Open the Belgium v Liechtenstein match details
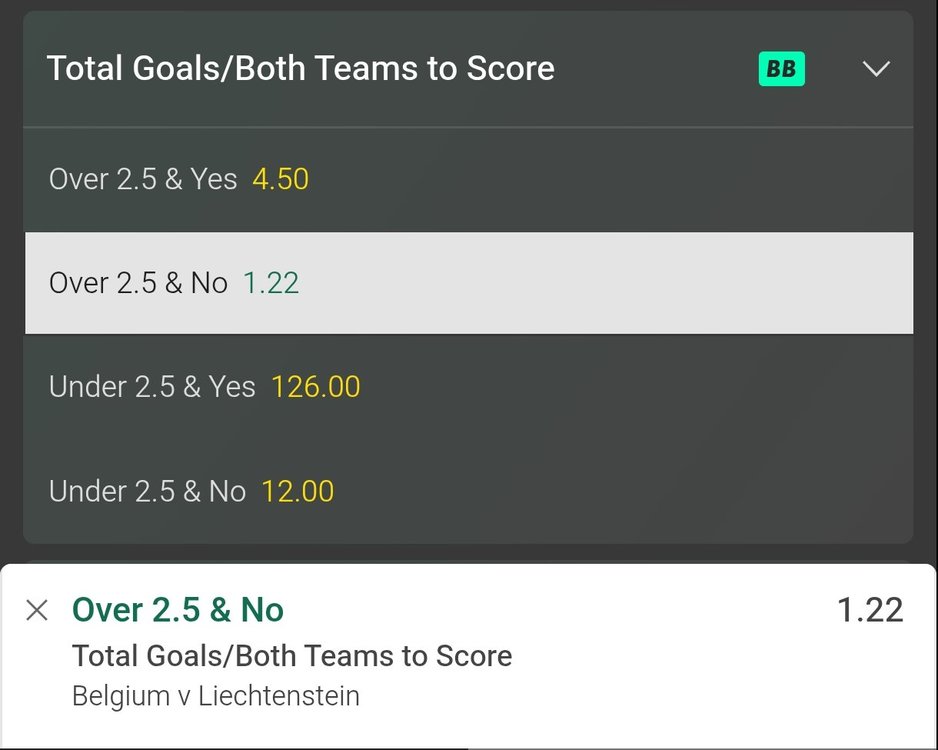938x750 pixels. click(x=215, y=696)
